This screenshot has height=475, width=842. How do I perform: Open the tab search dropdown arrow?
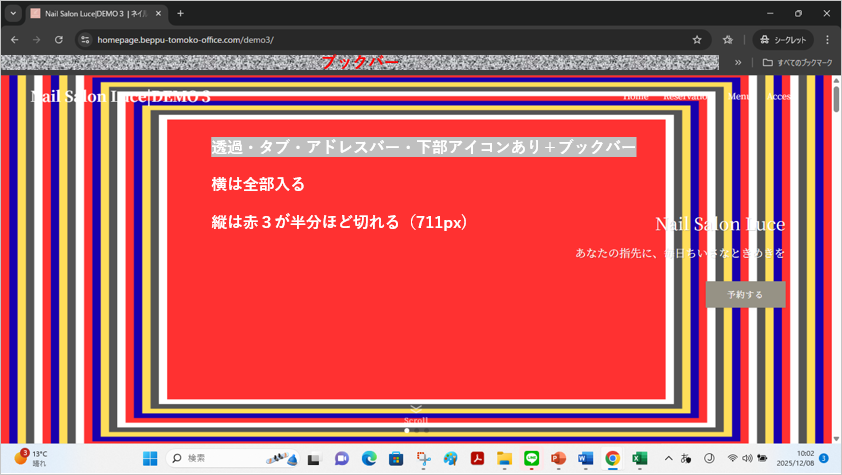[13, 13]
